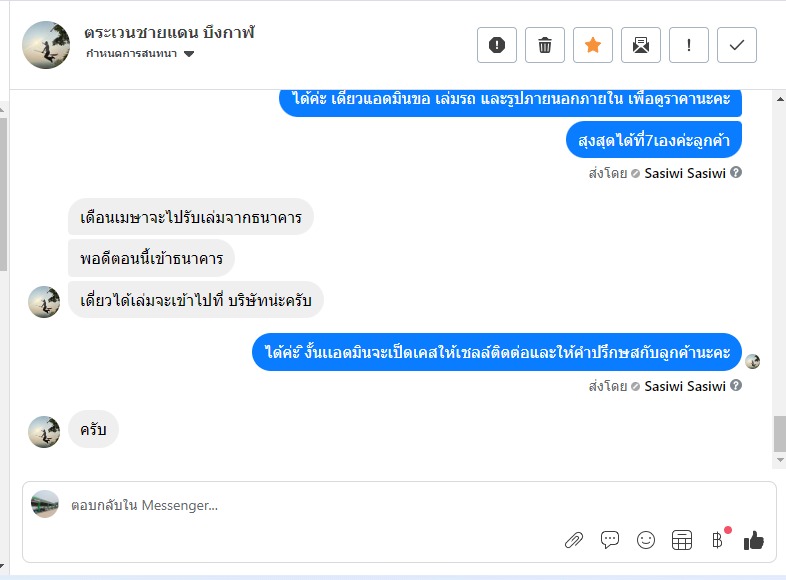Mark conversation unread with envelope icon
This screenshot has height=580, width=786.
[x=641, y=45]
